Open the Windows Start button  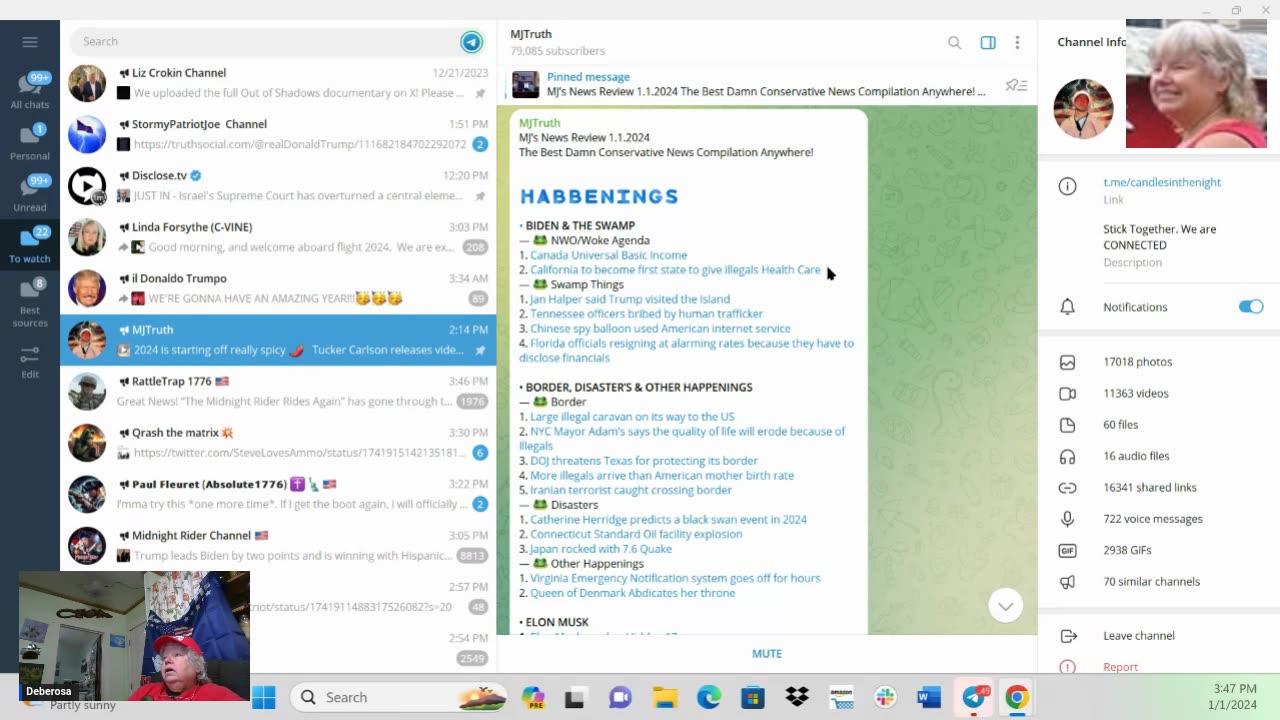click(264, 697)
